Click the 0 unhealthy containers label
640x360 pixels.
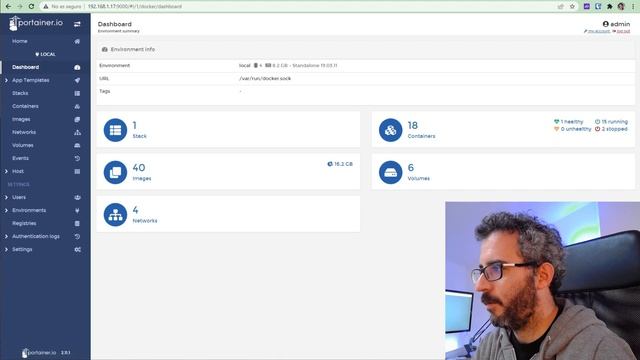point(572,129)
